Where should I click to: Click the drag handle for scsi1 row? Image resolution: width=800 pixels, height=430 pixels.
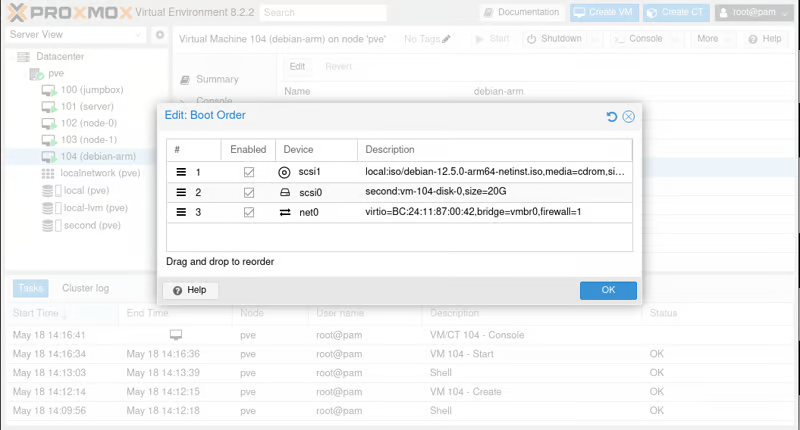[x=182, y=172]
